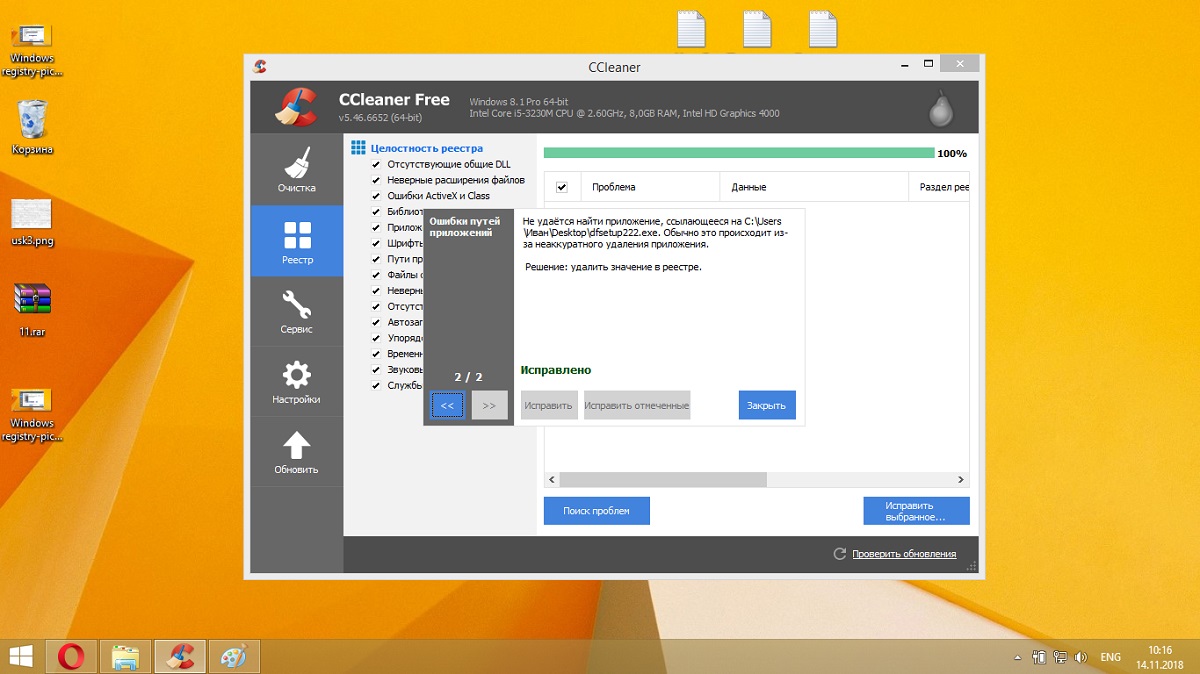The height and width of the screenshot is (674, 1200).
Task: Uncheck Отсутствующие общие DLL option
Action: pos(376,164)
